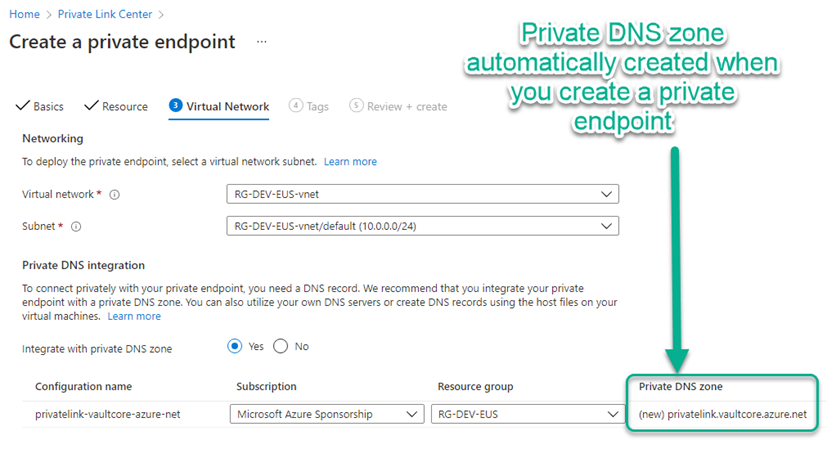Click Learn more in Private DNS integration
This screenshot has width=827, height=458.
[134, 316]
